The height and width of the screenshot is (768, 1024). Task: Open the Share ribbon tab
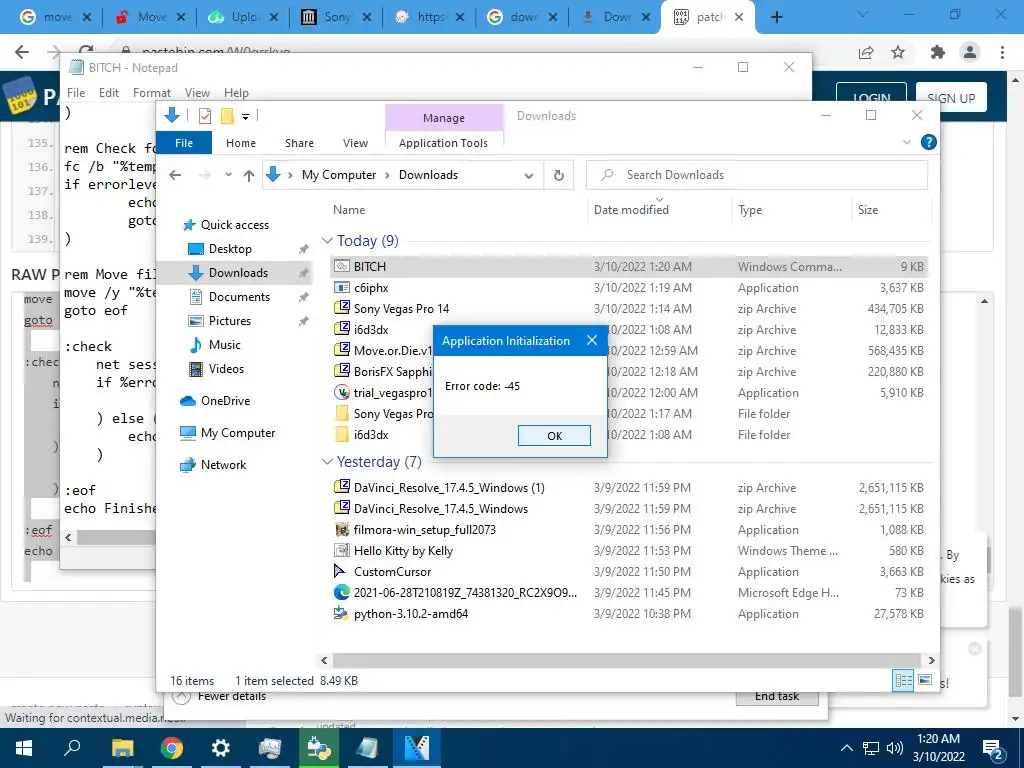(299, 143)
